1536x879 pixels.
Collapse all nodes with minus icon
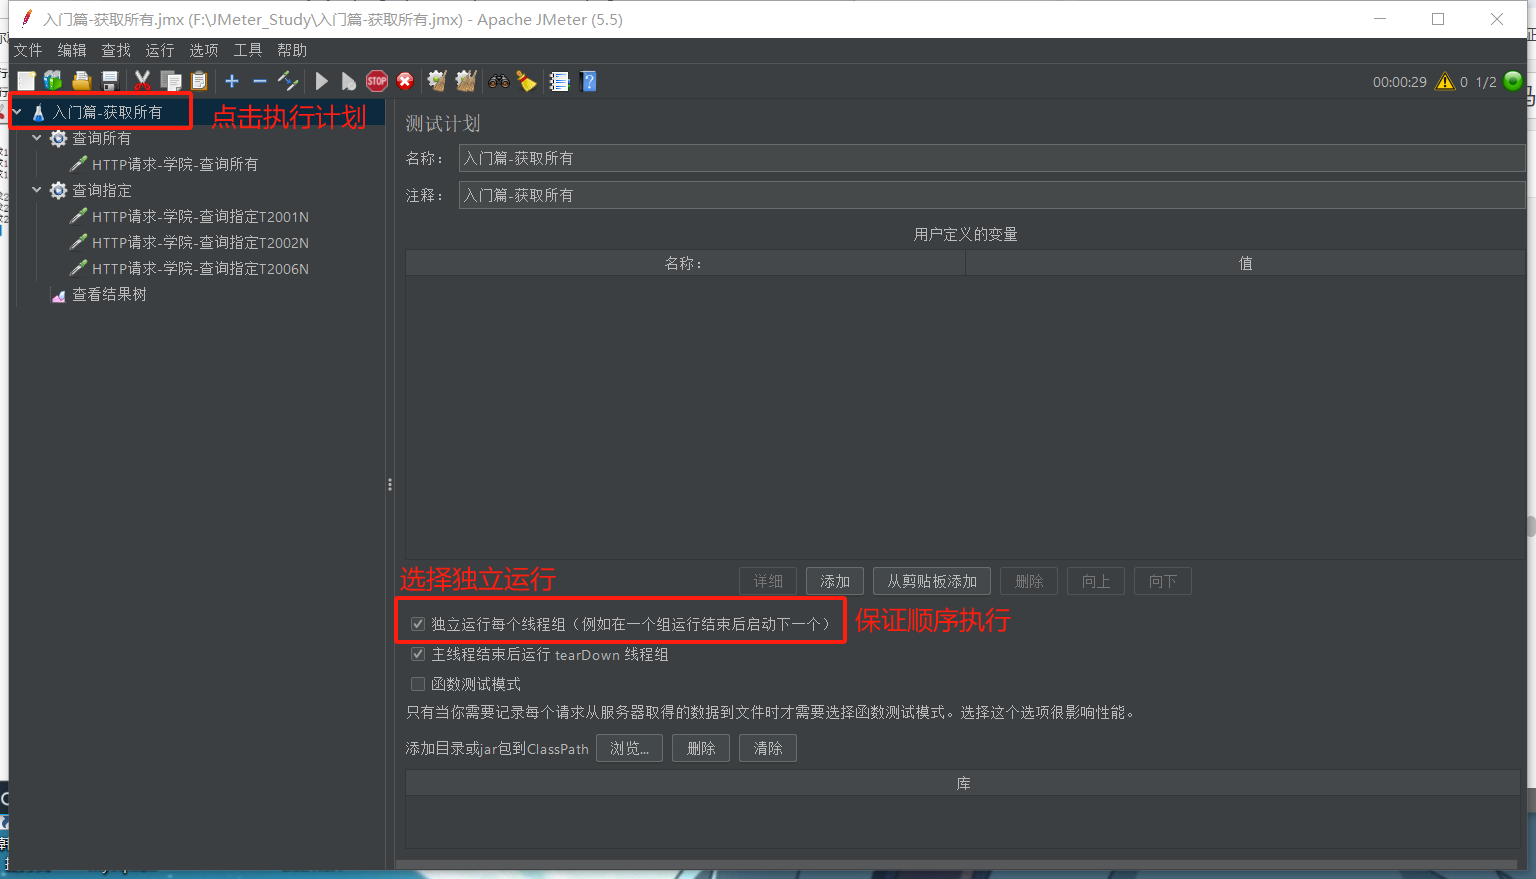click(x=260, y=81)
